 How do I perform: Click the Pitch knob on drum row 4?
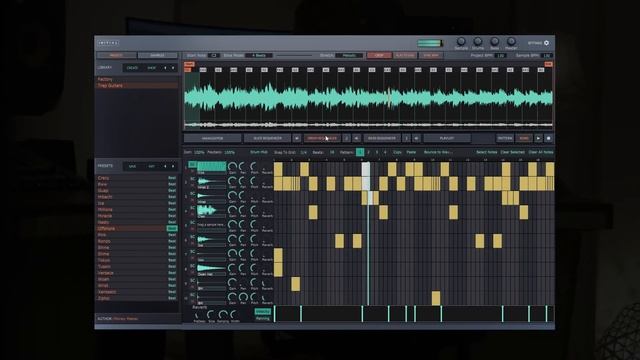254,210
